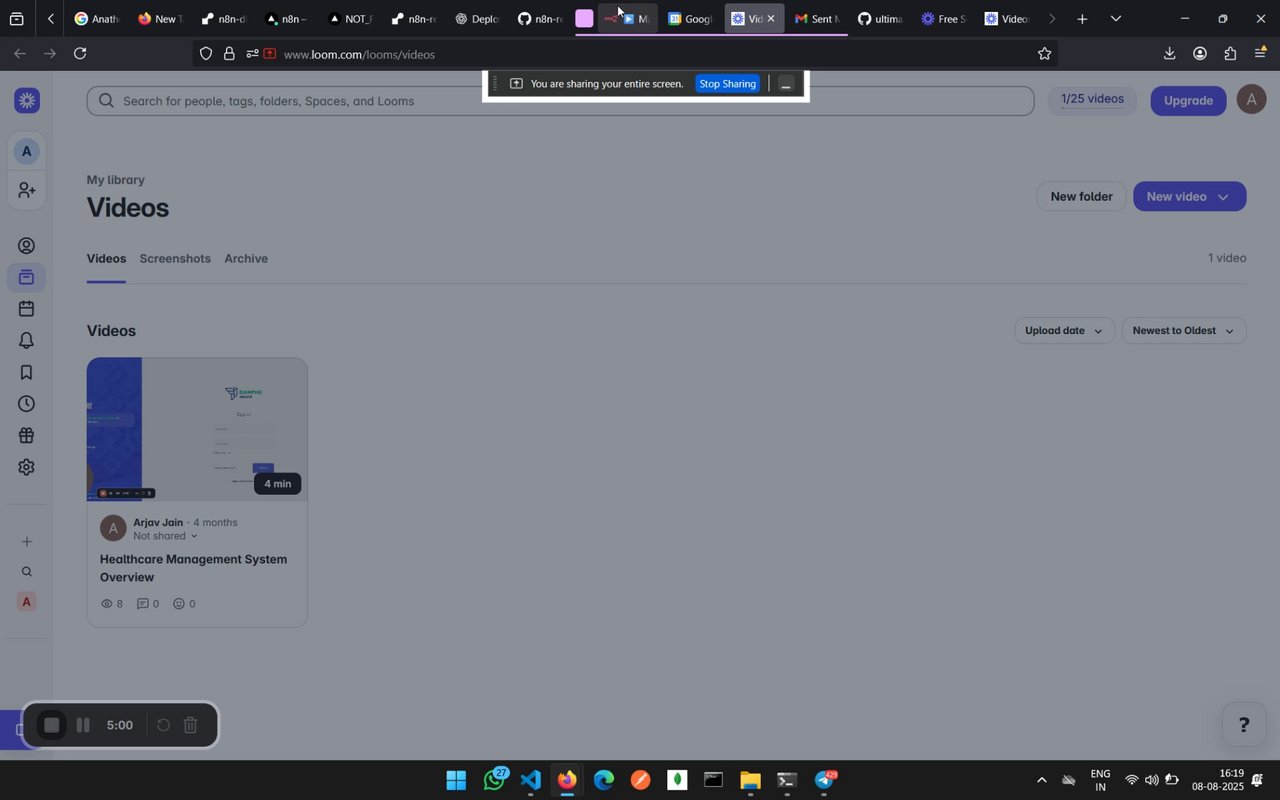Open the Upload date filter dropdown
The width and height of the screenshot is (1280, 800).
[1064, 331]
